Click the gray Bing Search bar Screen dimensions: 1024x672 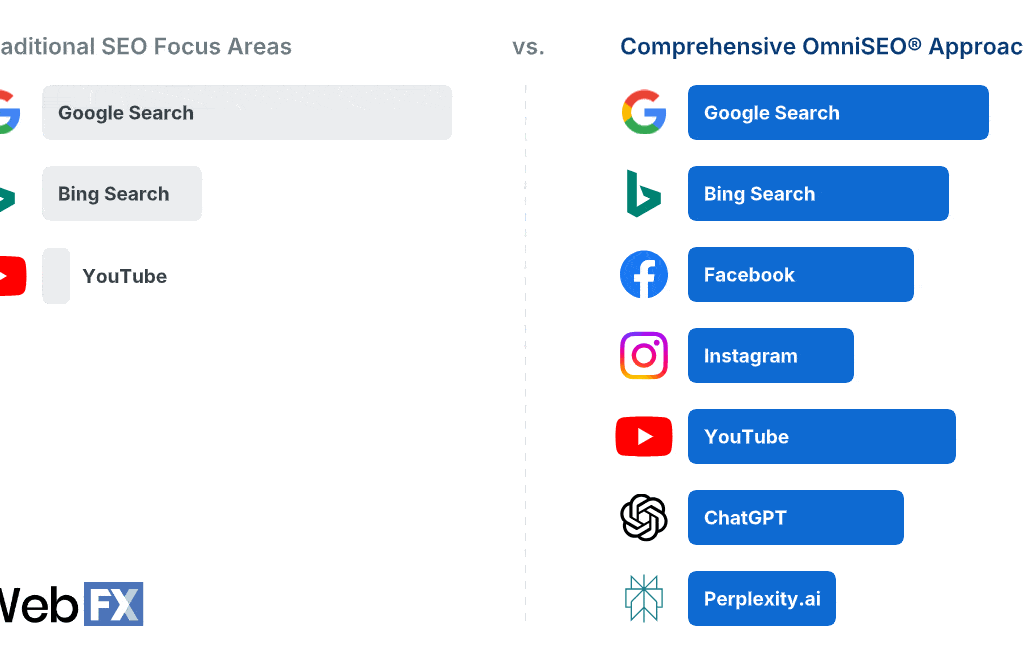point(121,193)
